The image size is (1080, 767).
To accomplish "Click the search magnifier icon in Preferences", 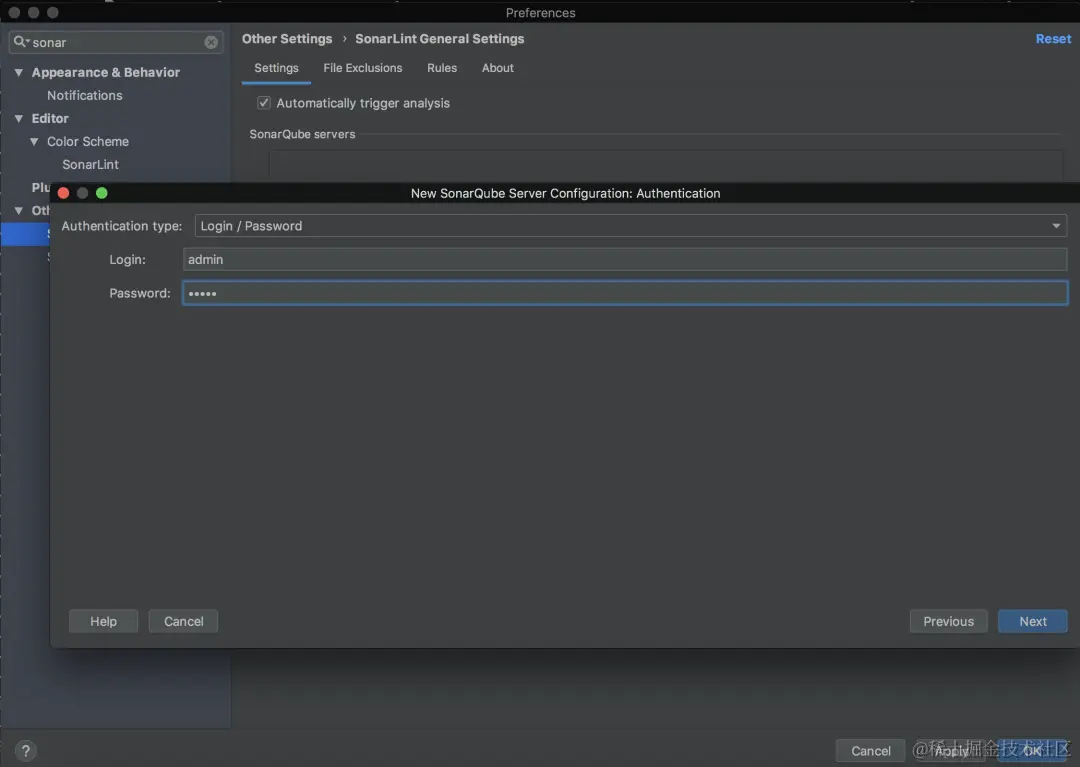I will [x=21, y=42].
